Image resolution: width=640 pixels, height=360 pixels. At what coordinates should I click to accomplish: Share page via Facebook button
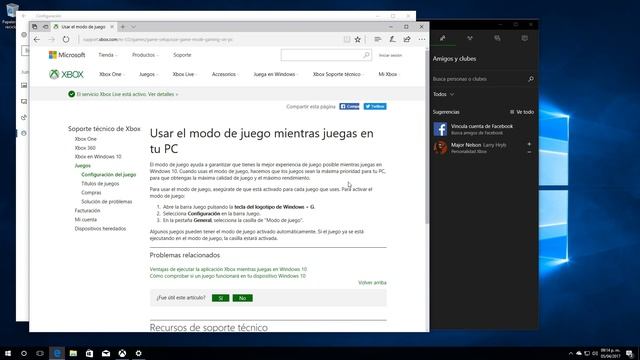point(349,107)
